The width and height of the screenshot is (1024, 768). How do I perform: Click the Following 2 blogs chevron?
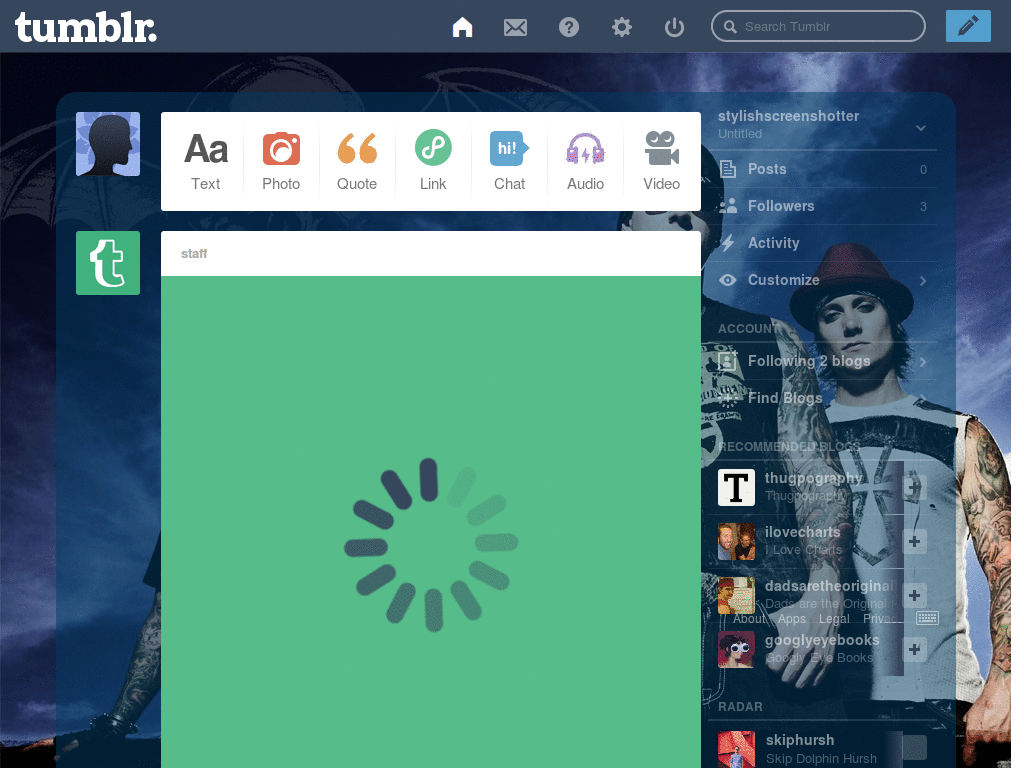[x=923, y=362]
